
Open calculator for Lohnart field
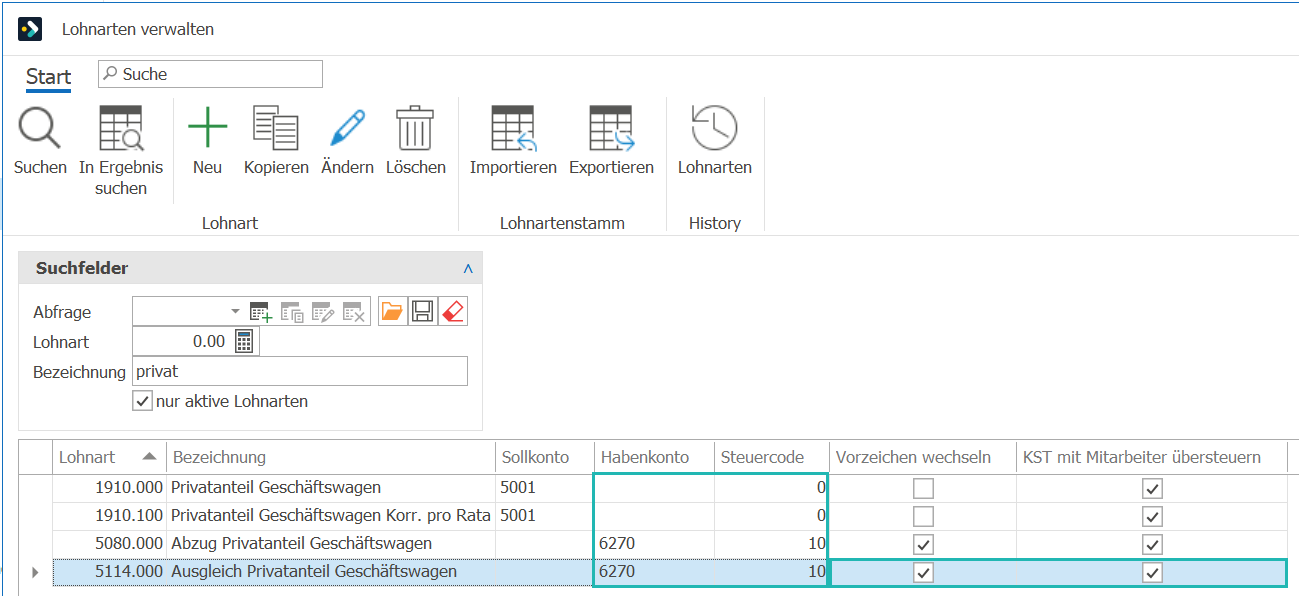[x=245, y=342]
